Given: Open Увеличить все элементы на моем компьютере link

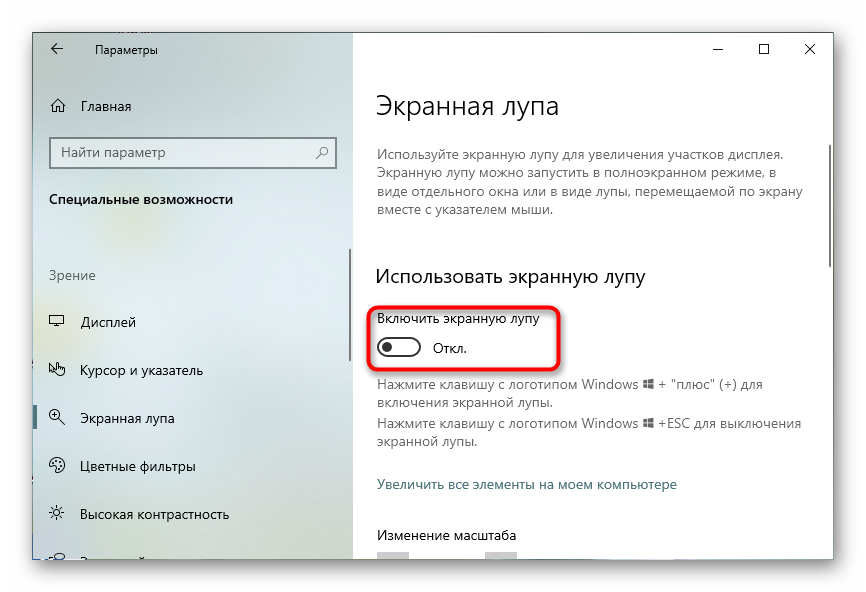Looking at the screenshot, I should [526, 484].
